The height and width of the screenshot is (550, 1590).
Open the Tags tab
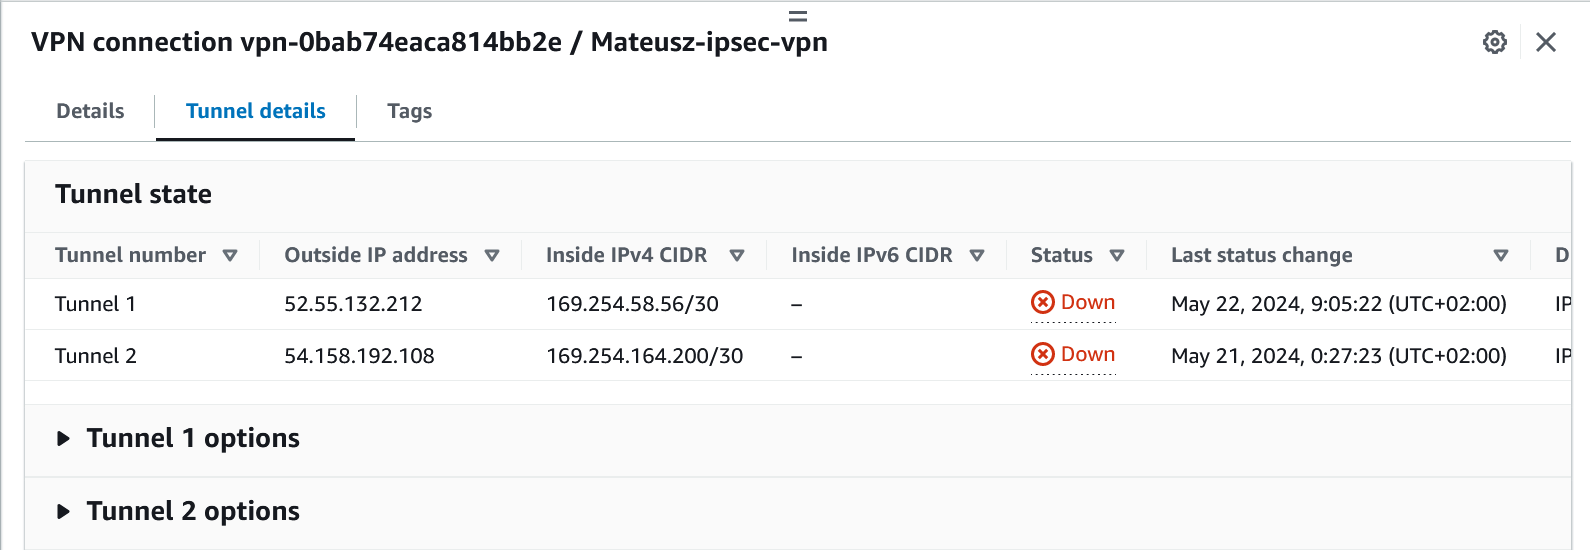[409, 111]
